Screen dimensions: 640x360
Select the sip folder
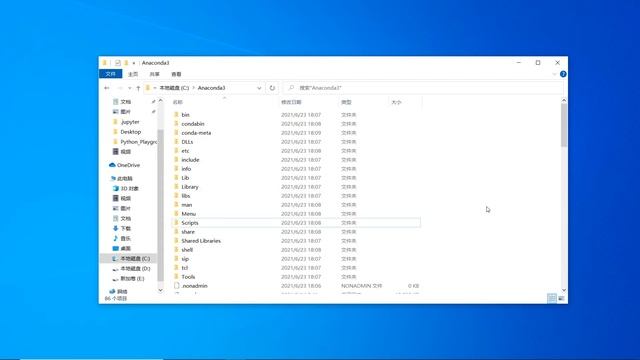(x=185, y=259)
